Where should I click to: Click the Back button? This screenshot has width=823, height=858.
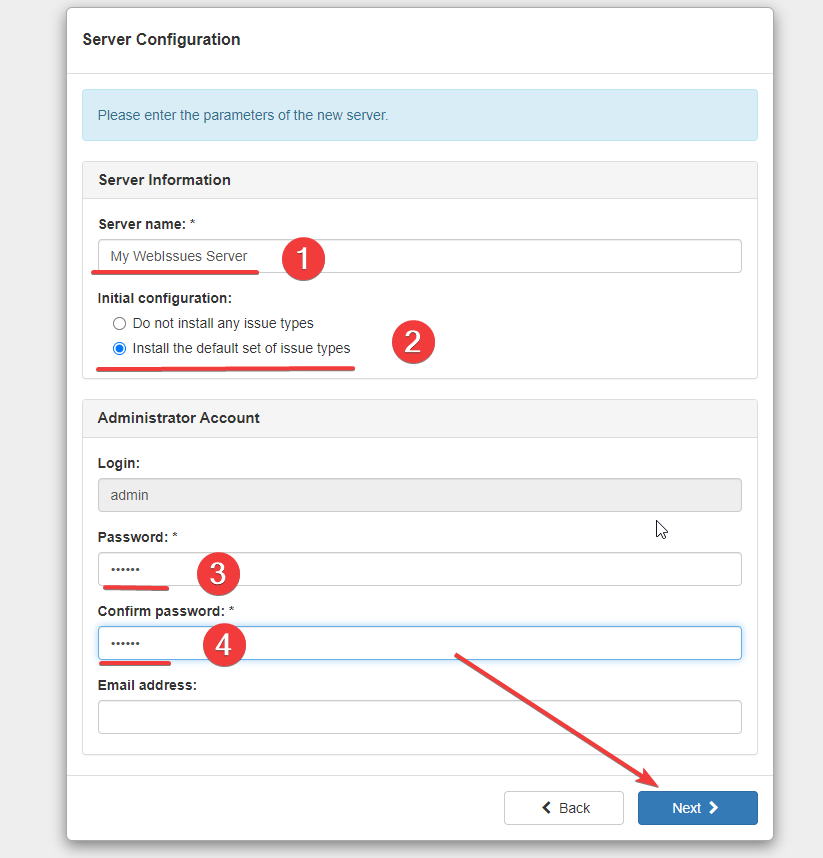coord(564,808)
